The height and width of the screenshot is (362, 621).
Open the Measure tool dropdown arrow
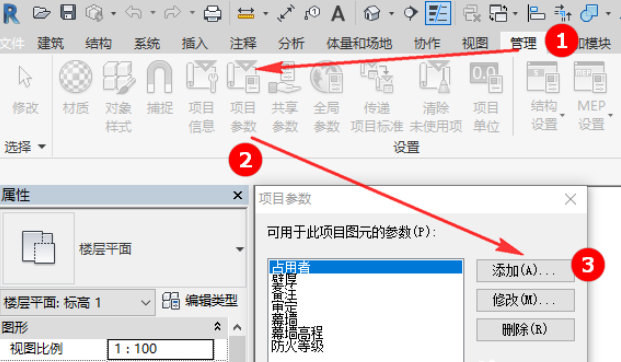[x=265, y=13]
